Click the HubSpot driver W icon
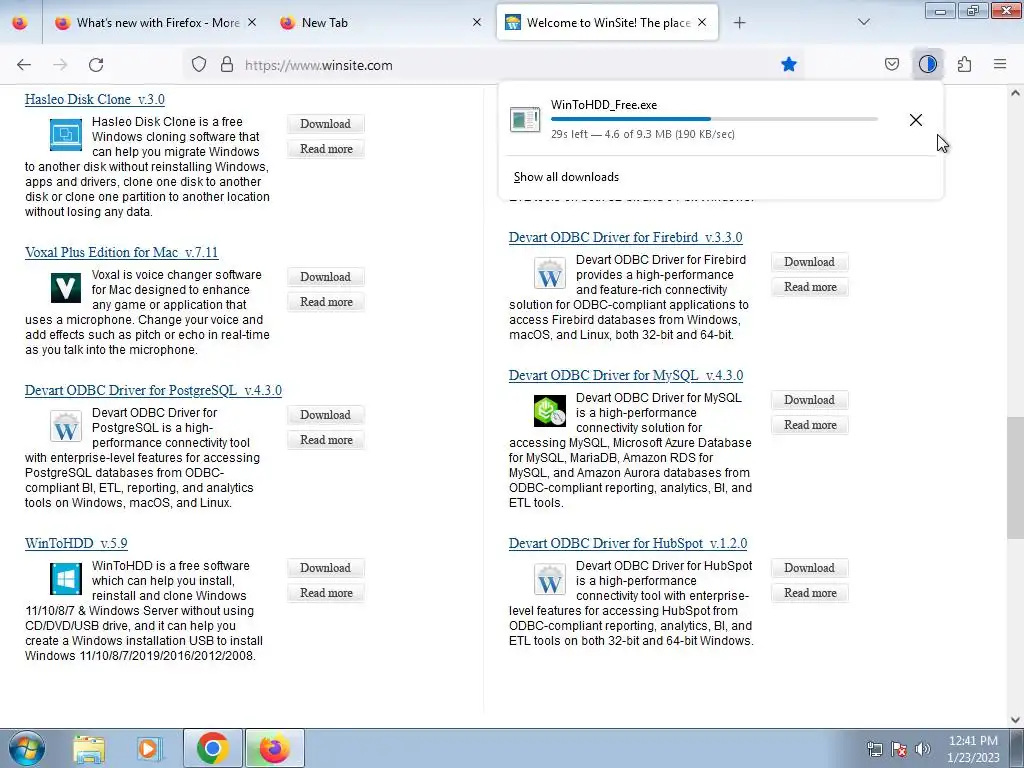 (550, 579)
